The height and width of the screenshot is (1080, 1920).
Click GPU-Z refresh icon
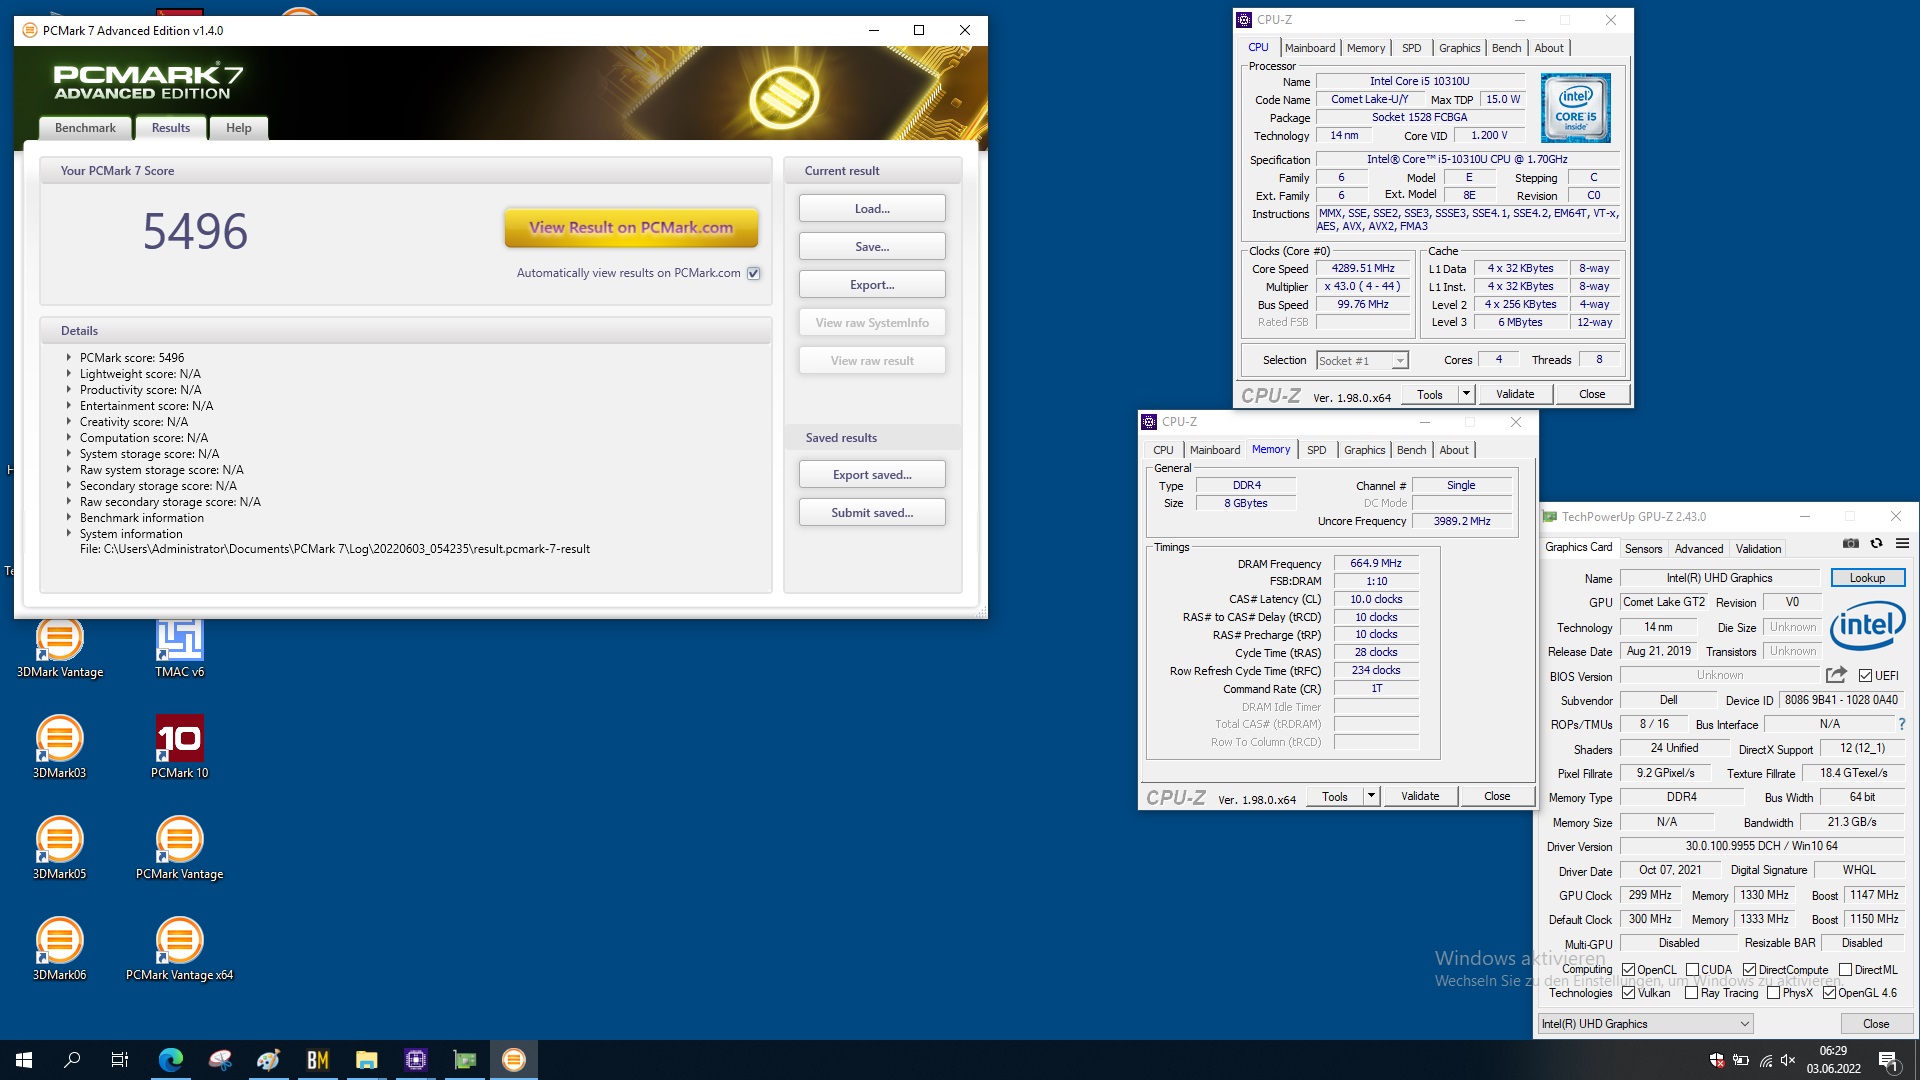point(1876,544)
